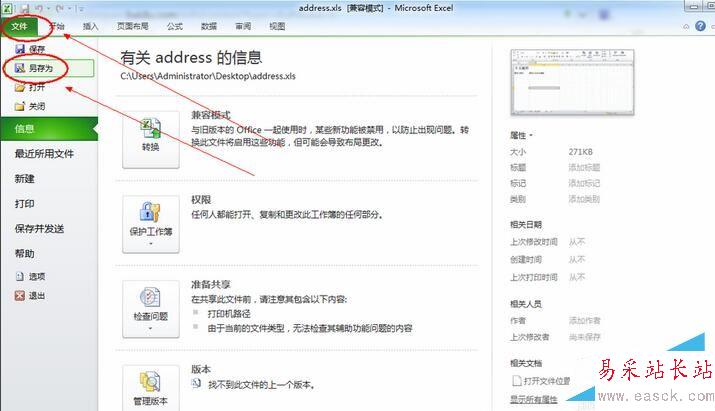Click the 显示所有属性 link
Viewport: 715px width, 411px height.
pos(534,400)
